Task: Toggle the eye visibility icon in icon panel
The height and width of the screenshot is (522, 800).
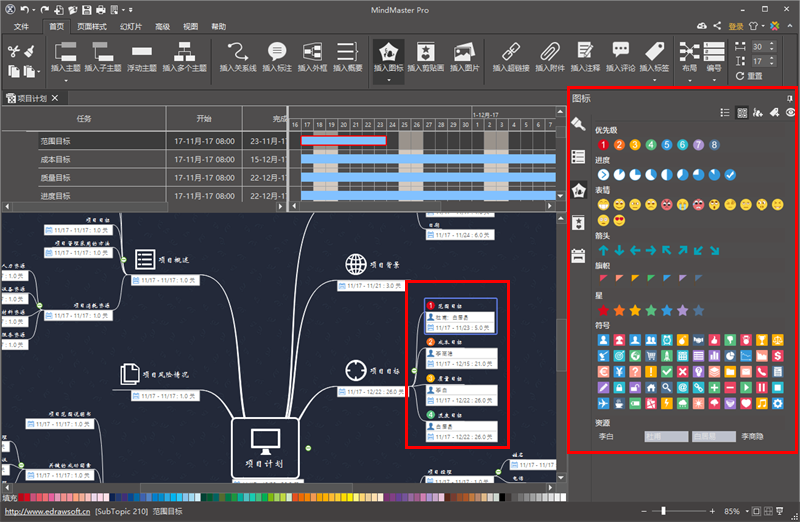Action: click(x=790, y=113)
